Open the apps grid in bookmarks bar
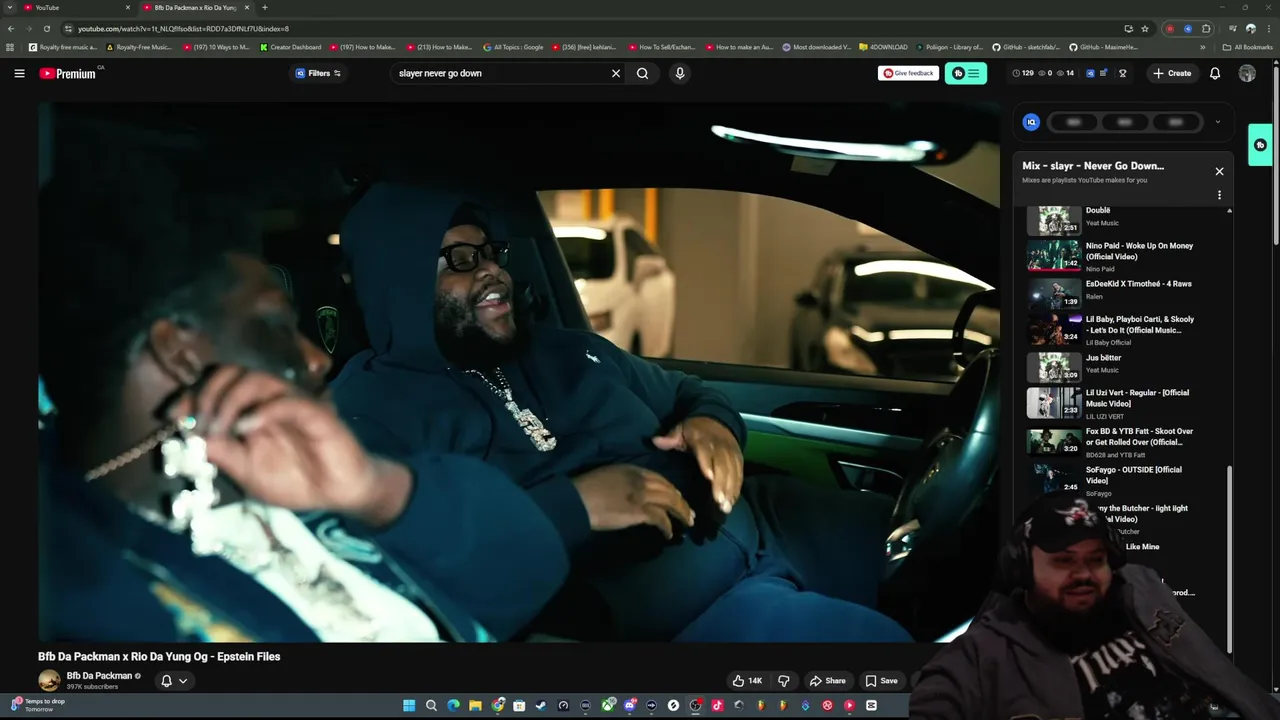 10,47
